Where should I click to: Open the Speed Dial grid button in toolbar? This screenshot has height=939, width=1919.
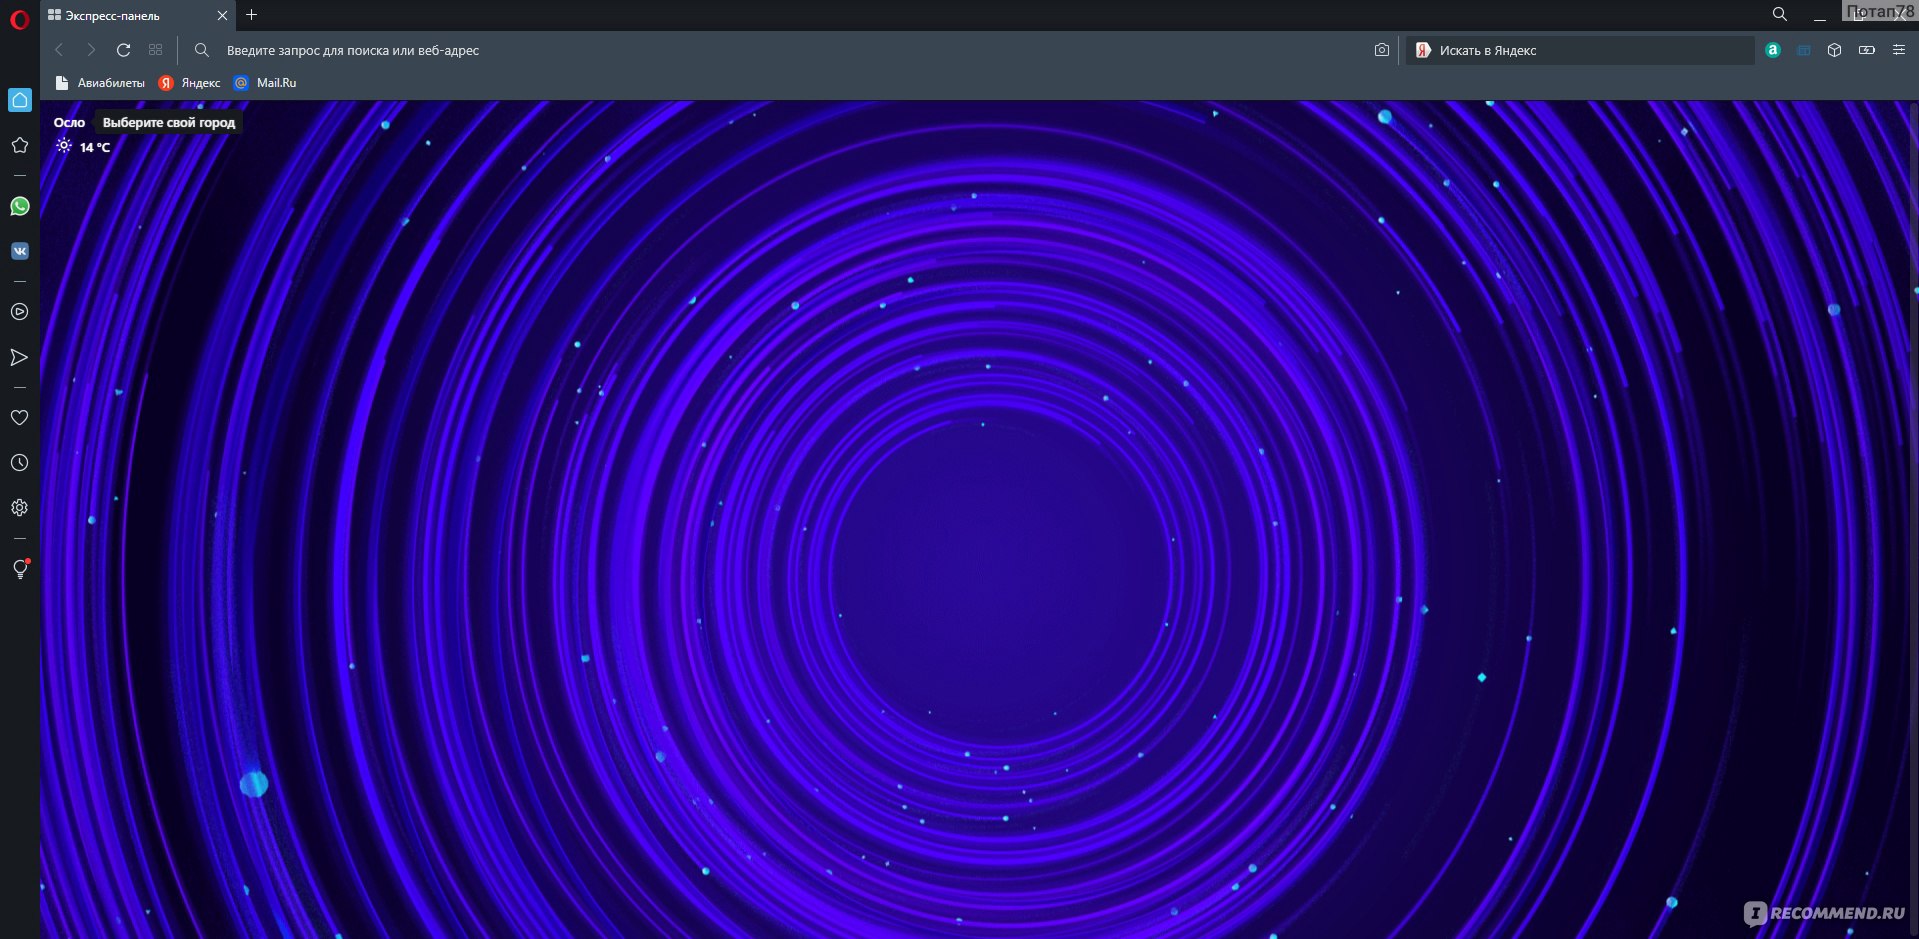coord(155,50)
